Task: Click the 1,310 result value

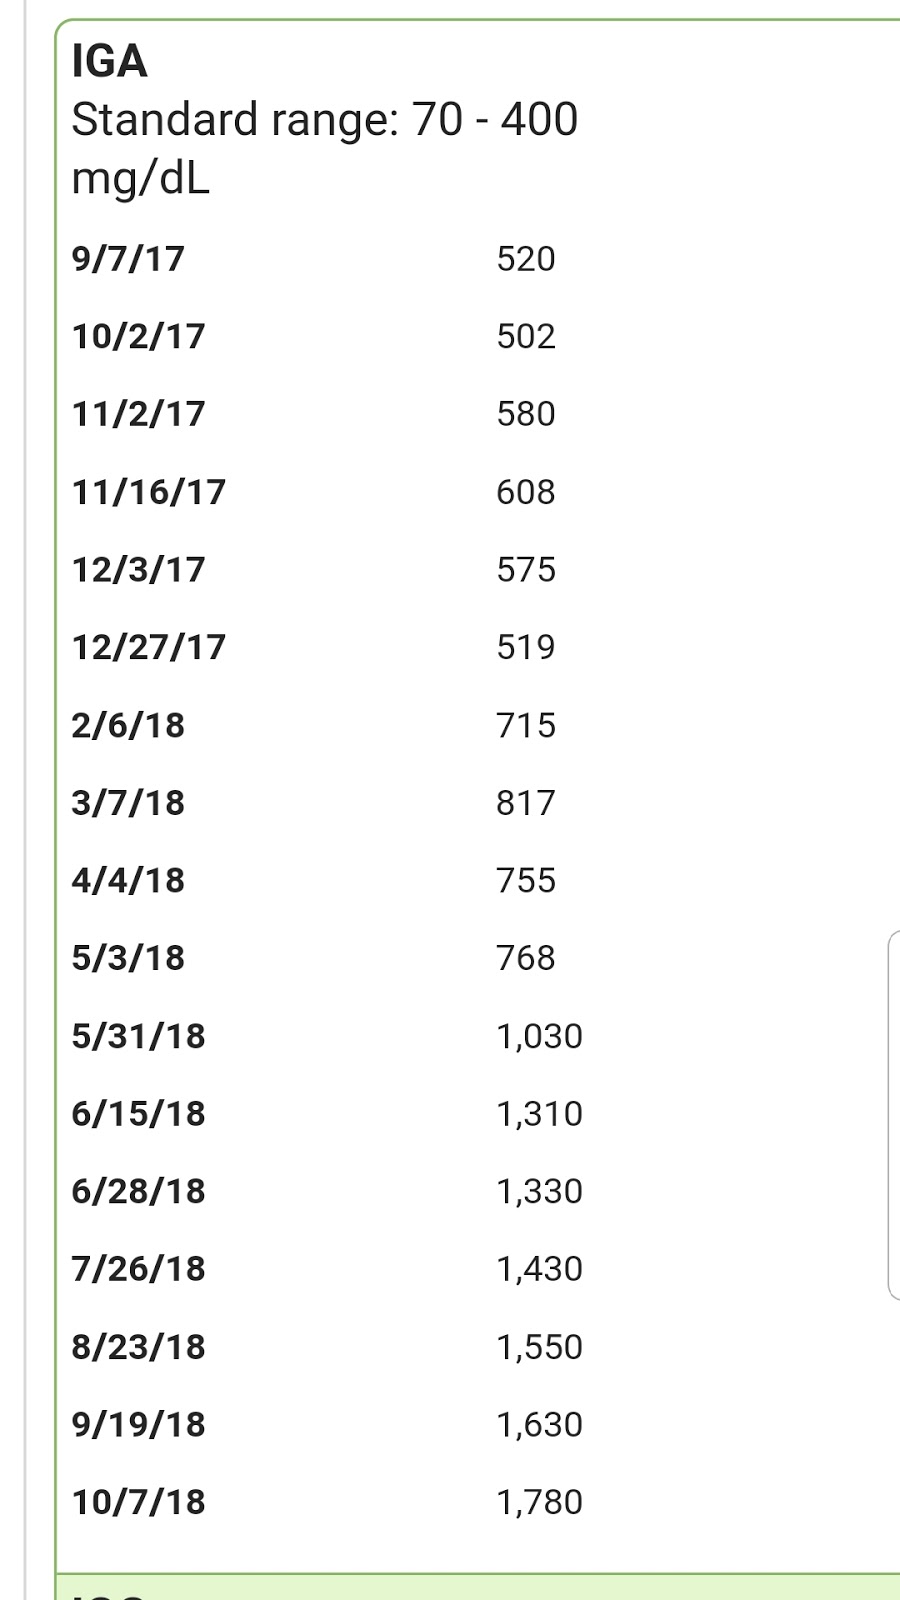Action: click(x=539, y=1114)
